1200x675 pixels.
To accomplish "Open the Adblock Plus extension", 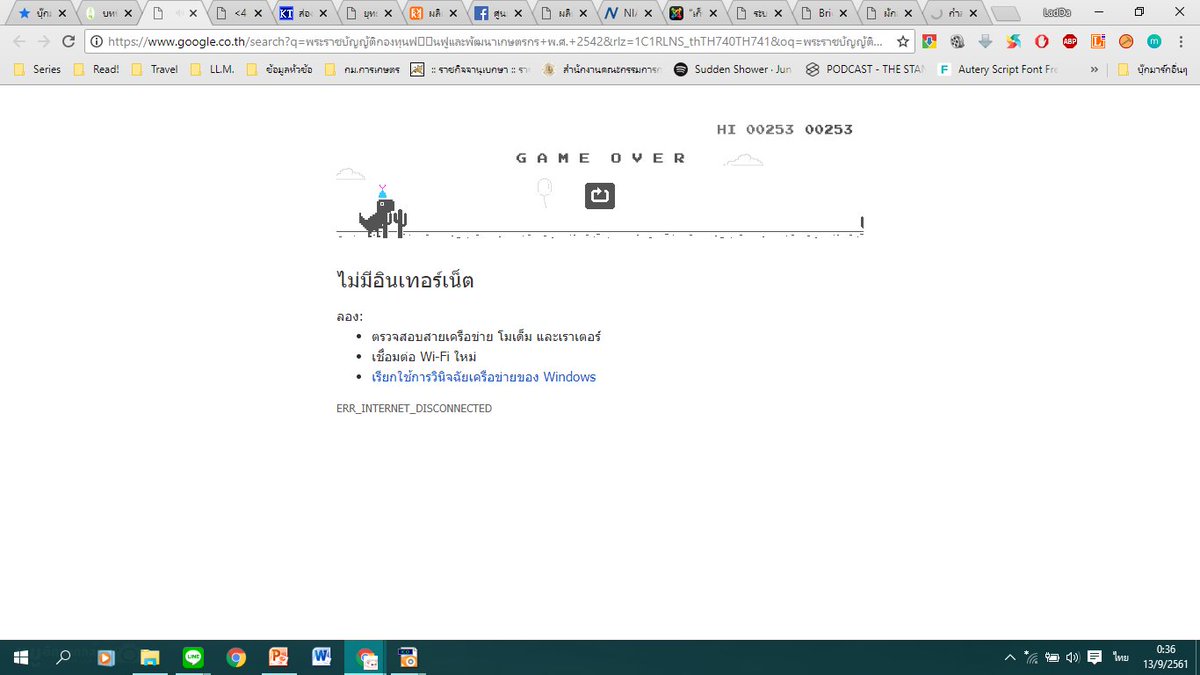I will click(x=1068, y=42).
